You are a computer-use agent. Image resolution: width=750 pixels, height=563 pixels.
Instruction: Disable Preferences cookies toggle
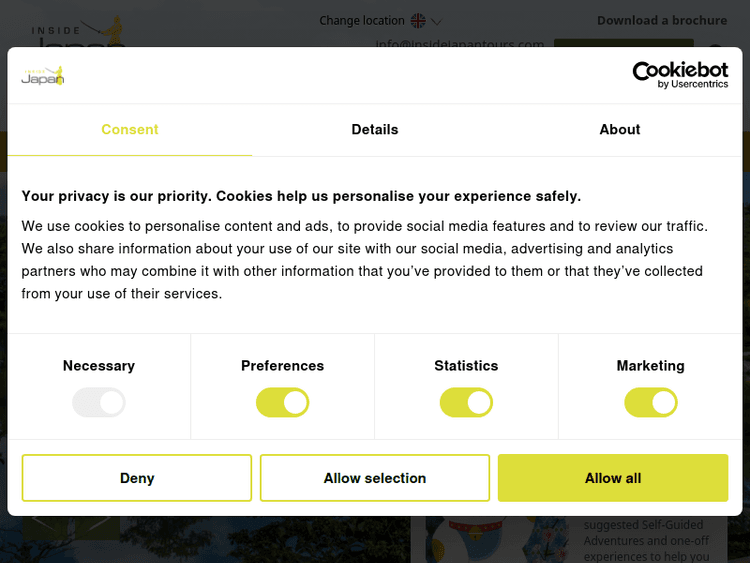click(x=283, y=403)
